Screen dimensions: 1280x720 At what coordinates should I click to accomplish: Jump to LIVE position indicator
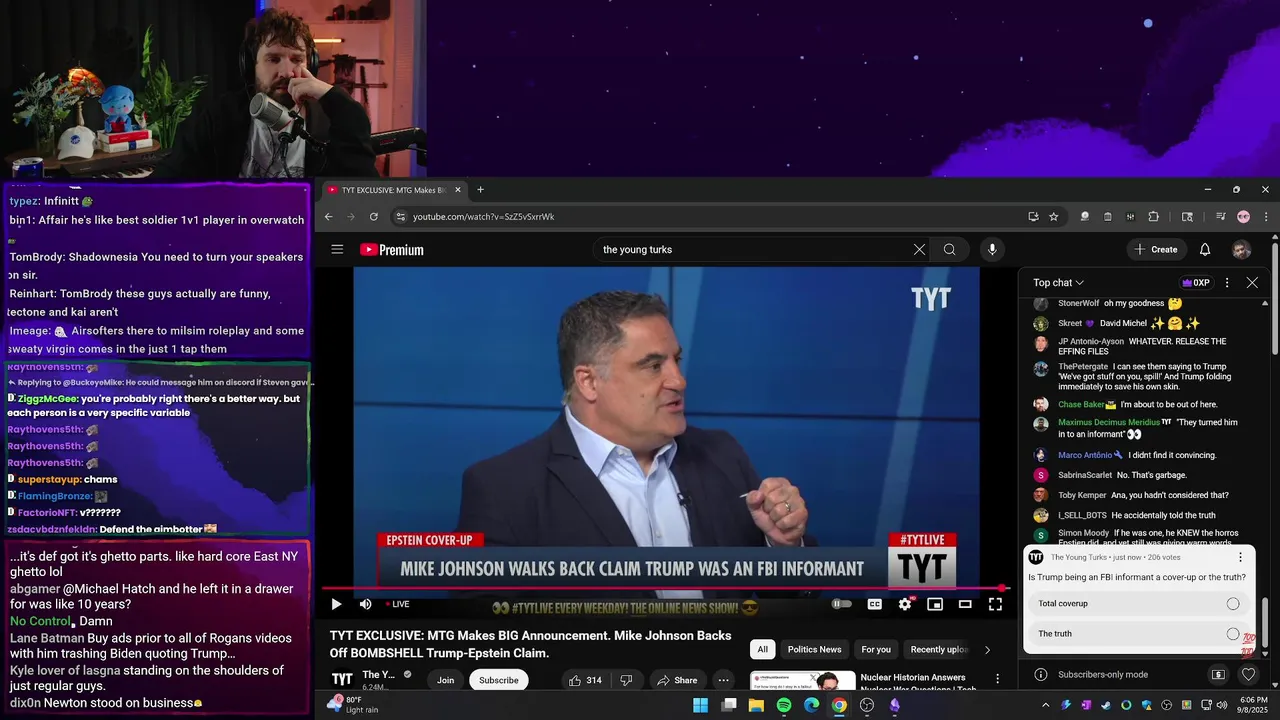(398, 604)
